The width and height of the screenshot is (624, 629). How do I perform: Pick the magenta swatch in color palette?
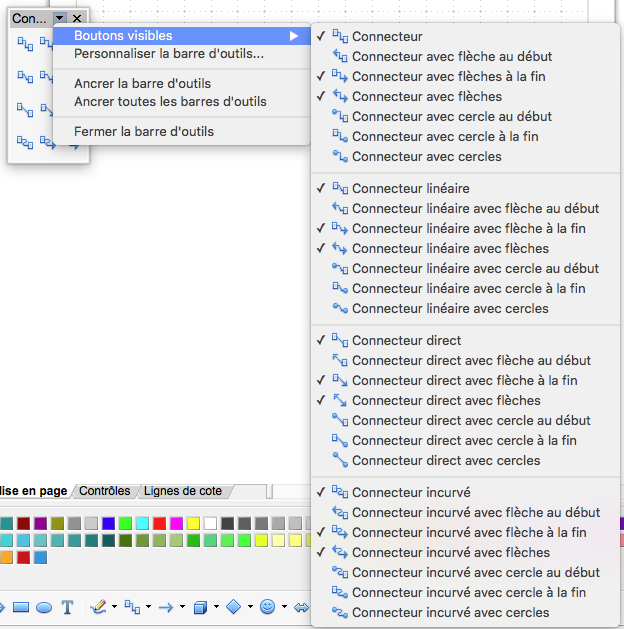[176, 523]
